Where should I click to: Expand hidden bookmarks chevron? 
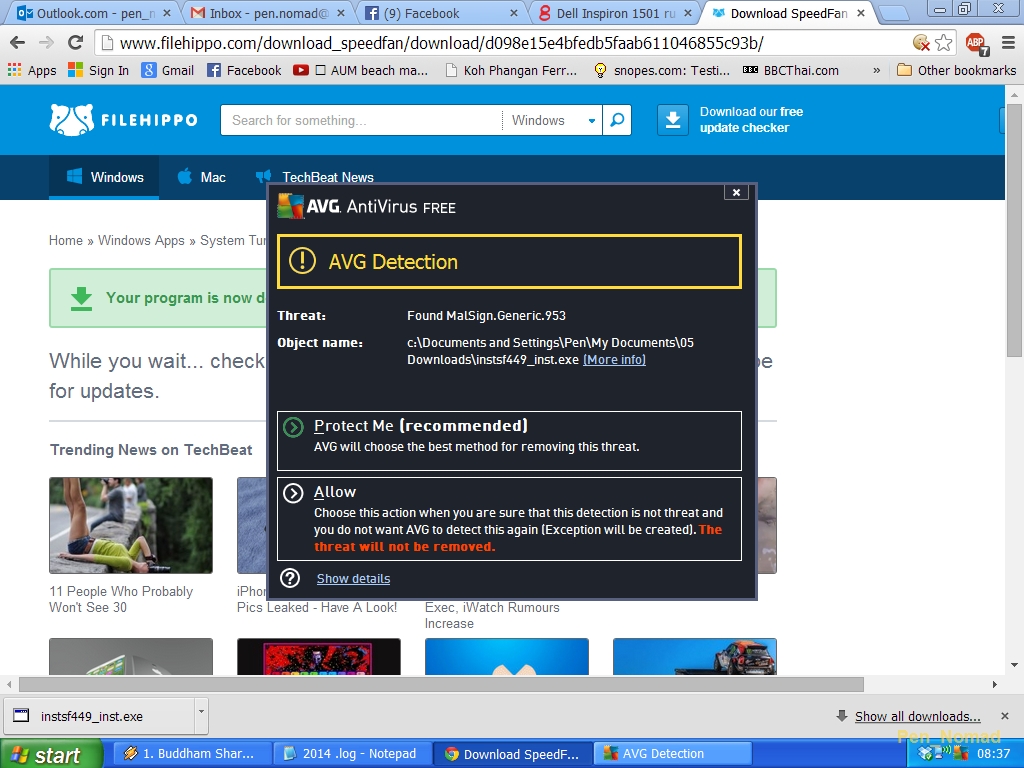(876, 70)
